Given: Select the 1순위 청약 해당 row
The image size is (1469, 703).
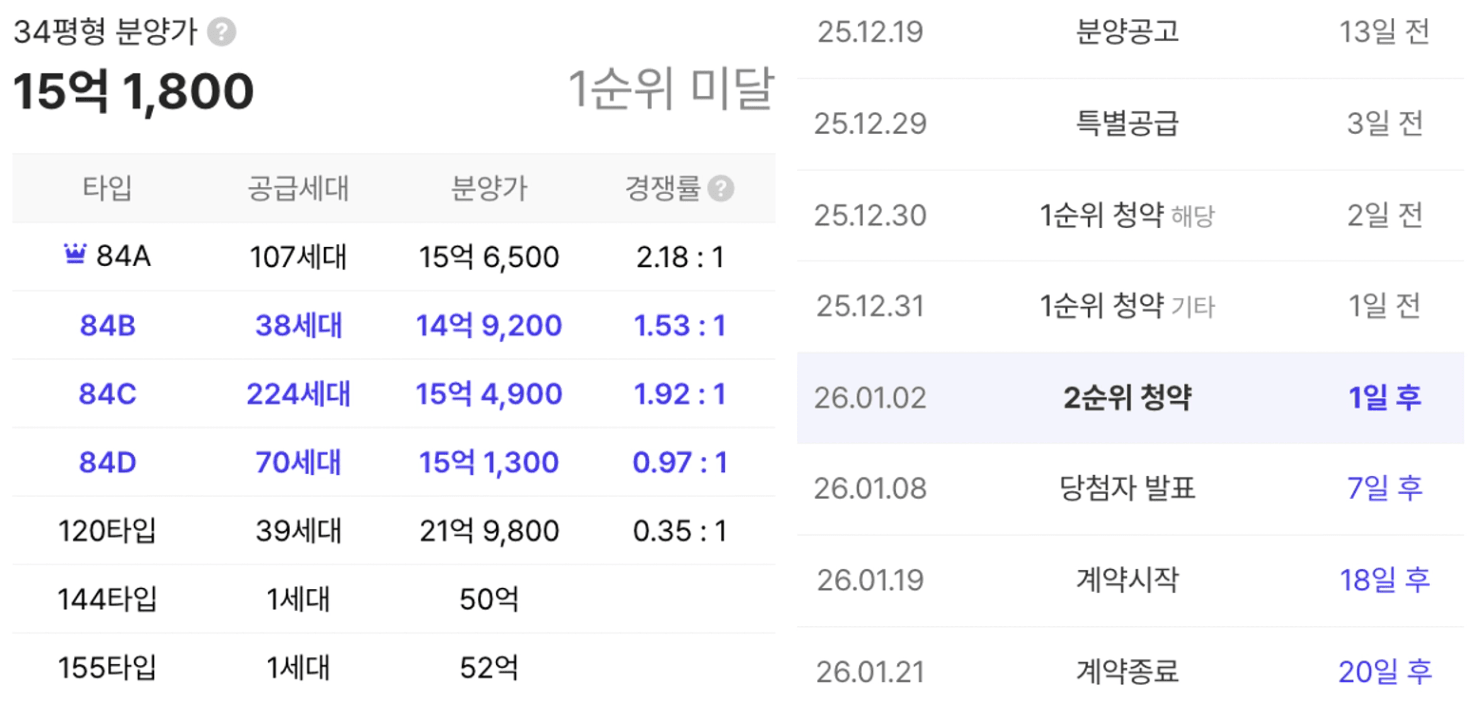Looking at the screenshot, I should point(1127,215).
